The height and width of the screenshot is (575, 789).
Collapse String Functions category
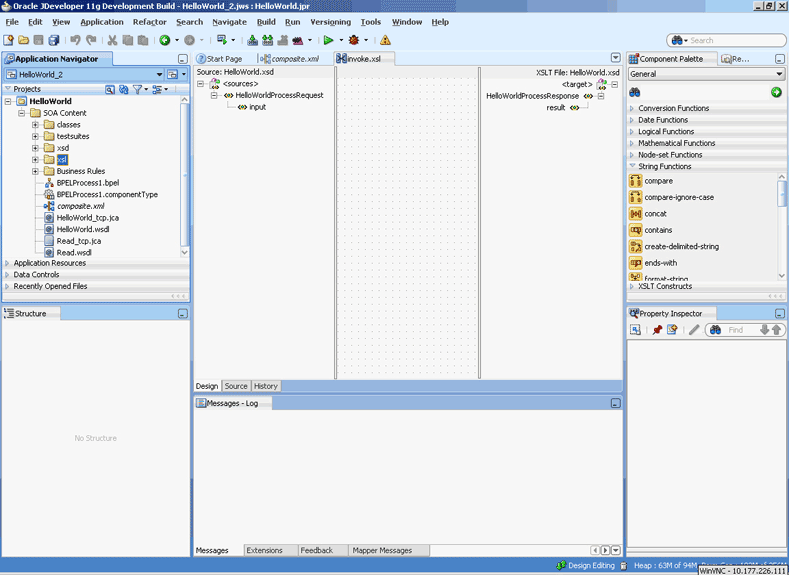(632, 166)
